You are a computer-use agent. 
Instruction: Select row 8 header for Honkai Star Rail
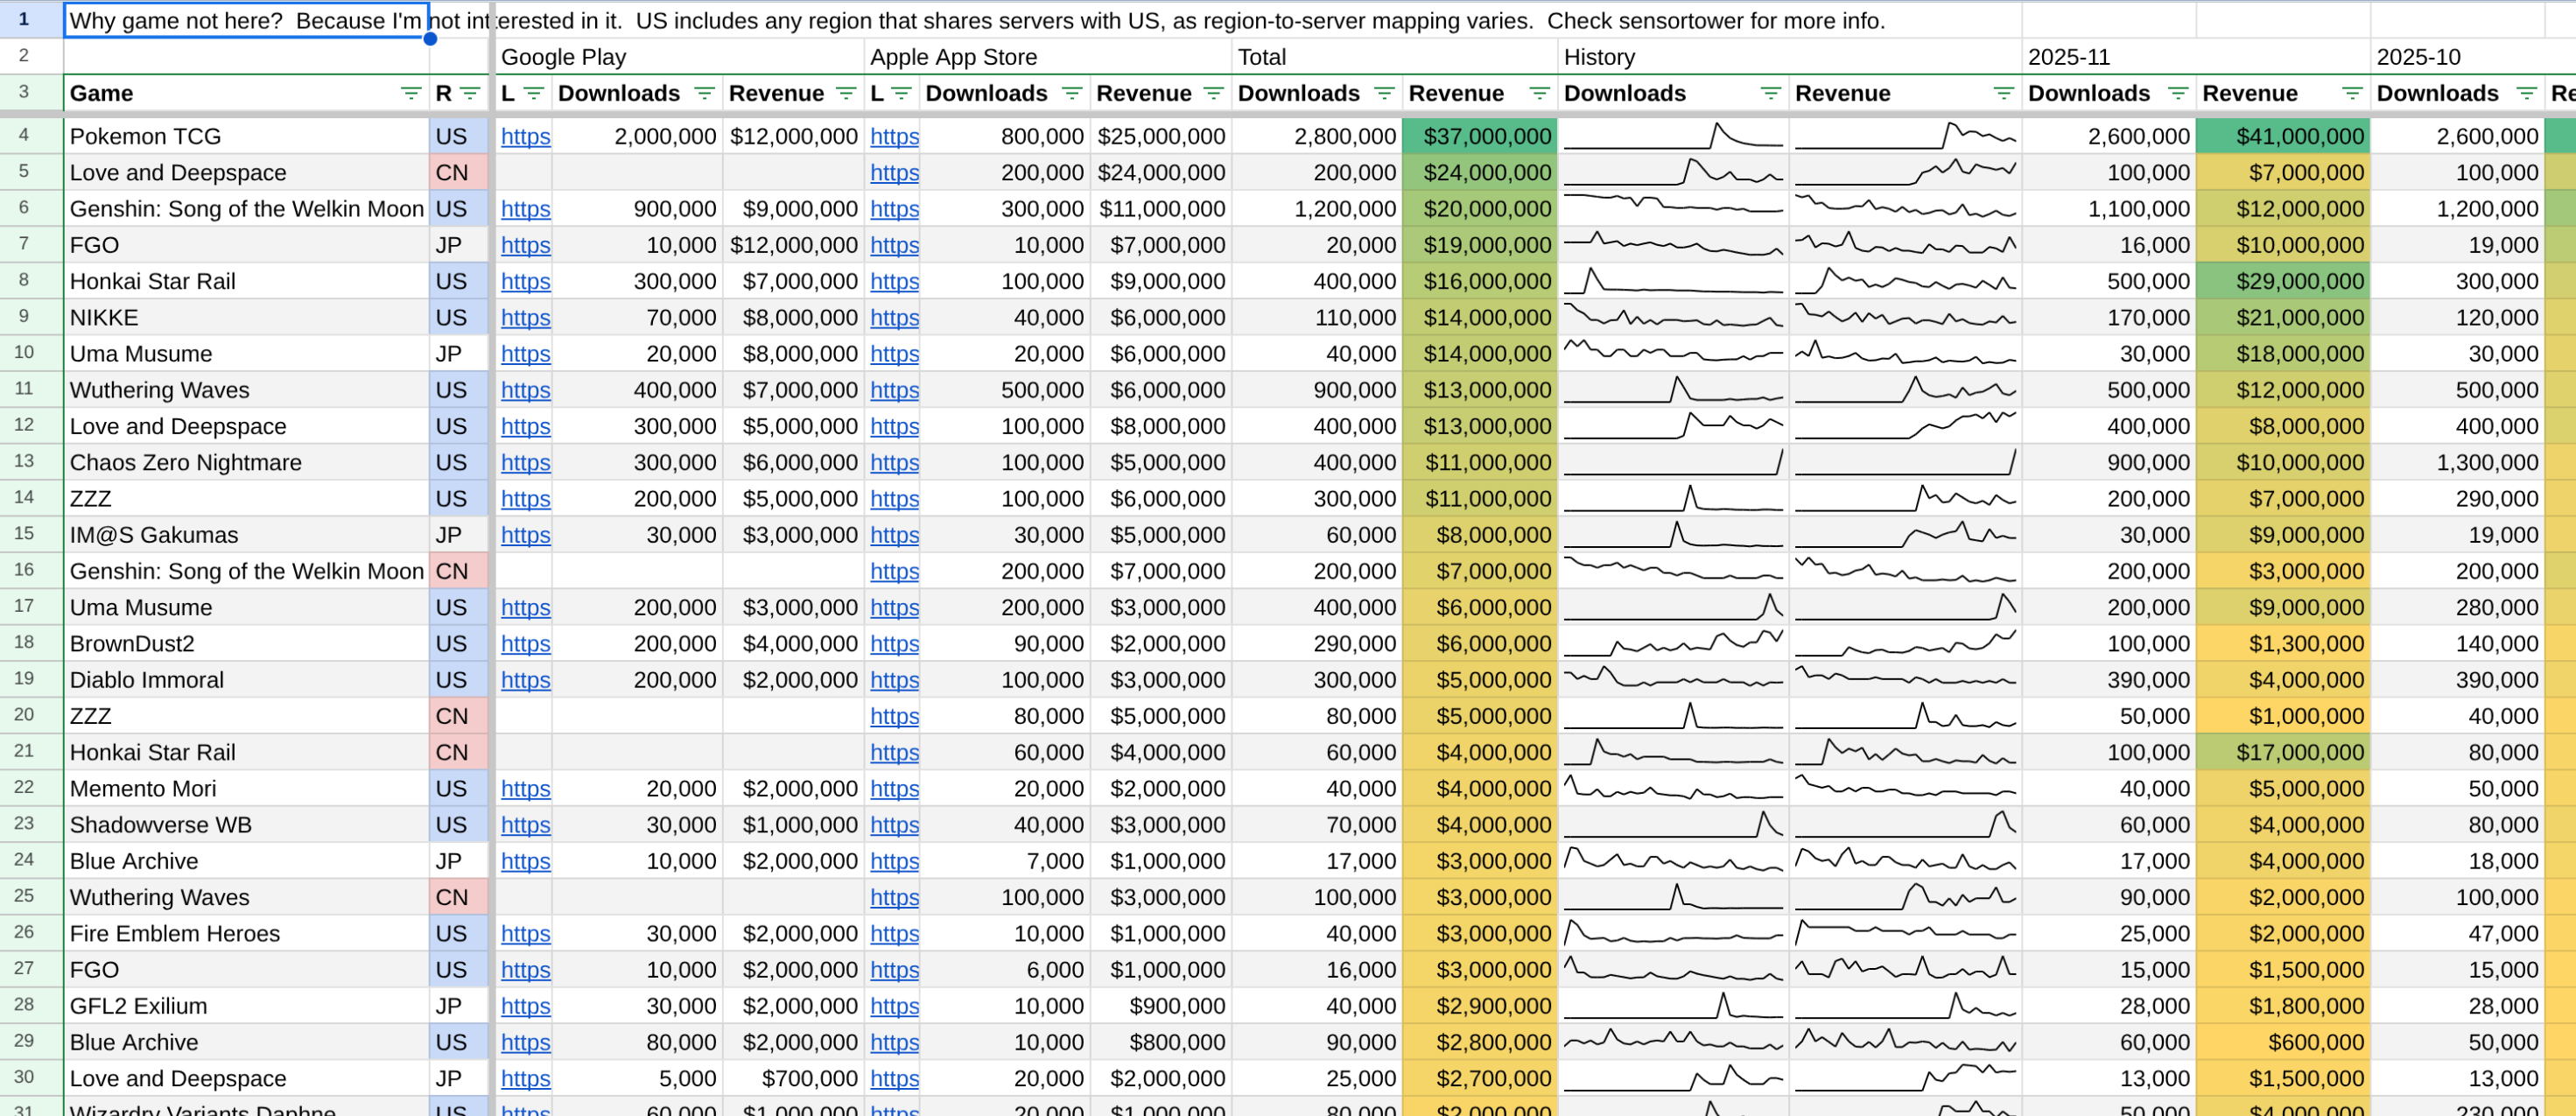[x=24, y=281]
